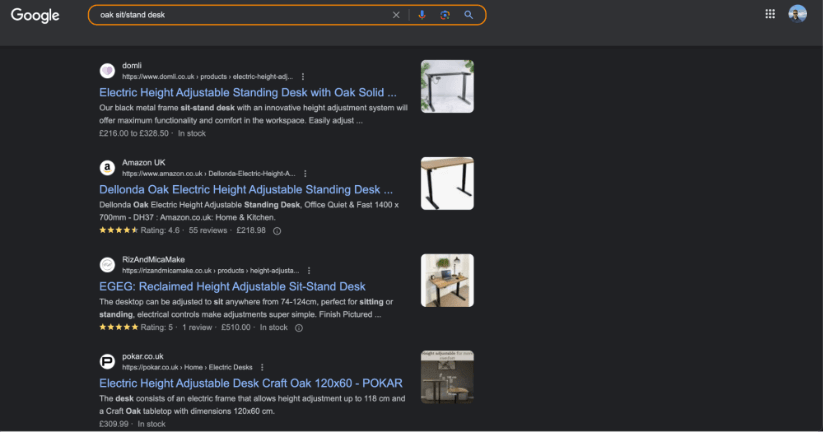The height and width of the screenshot is (432, 823).
Task: Click the pokar.co.uk site name text
Action: [x=143, y=356]
